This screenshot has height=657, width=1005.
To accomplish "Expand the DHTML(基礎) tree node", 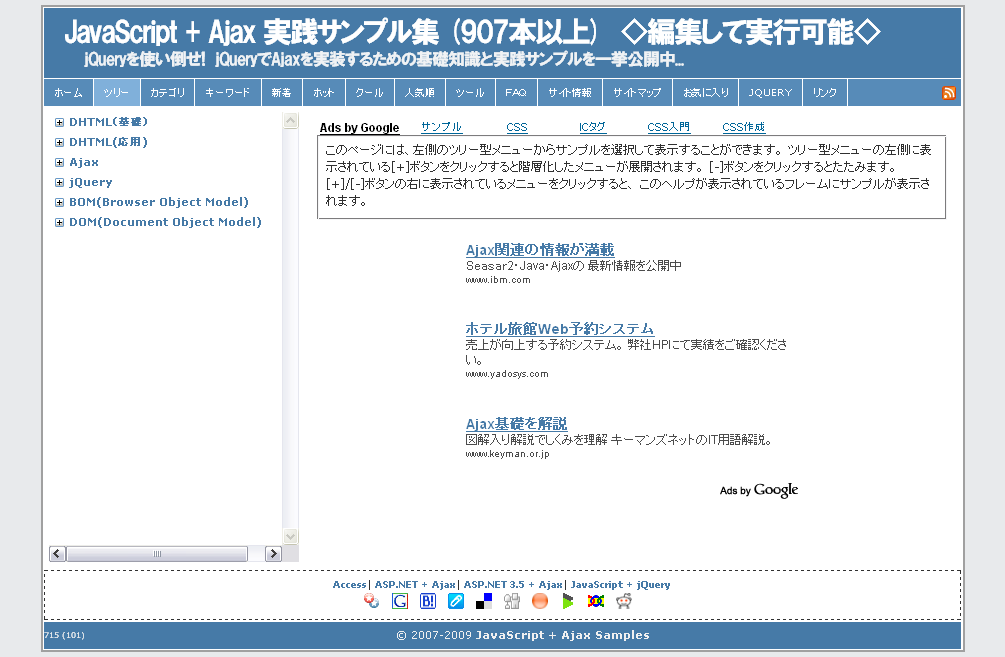I will pyautogui.click(x=60, y=122).
